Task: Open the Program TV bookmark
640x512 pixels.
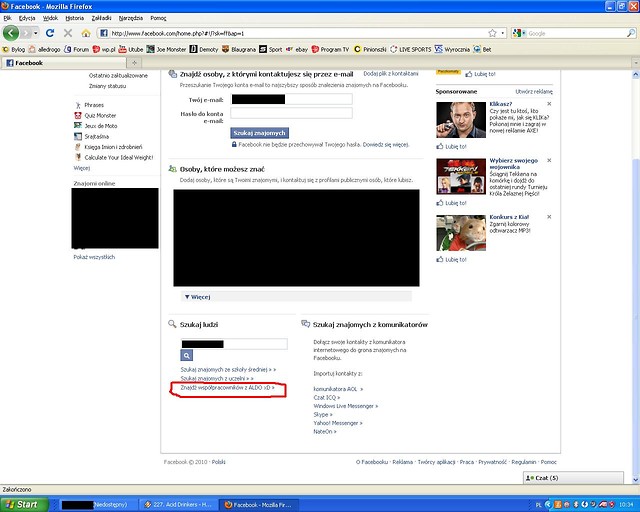Action: 331,49
